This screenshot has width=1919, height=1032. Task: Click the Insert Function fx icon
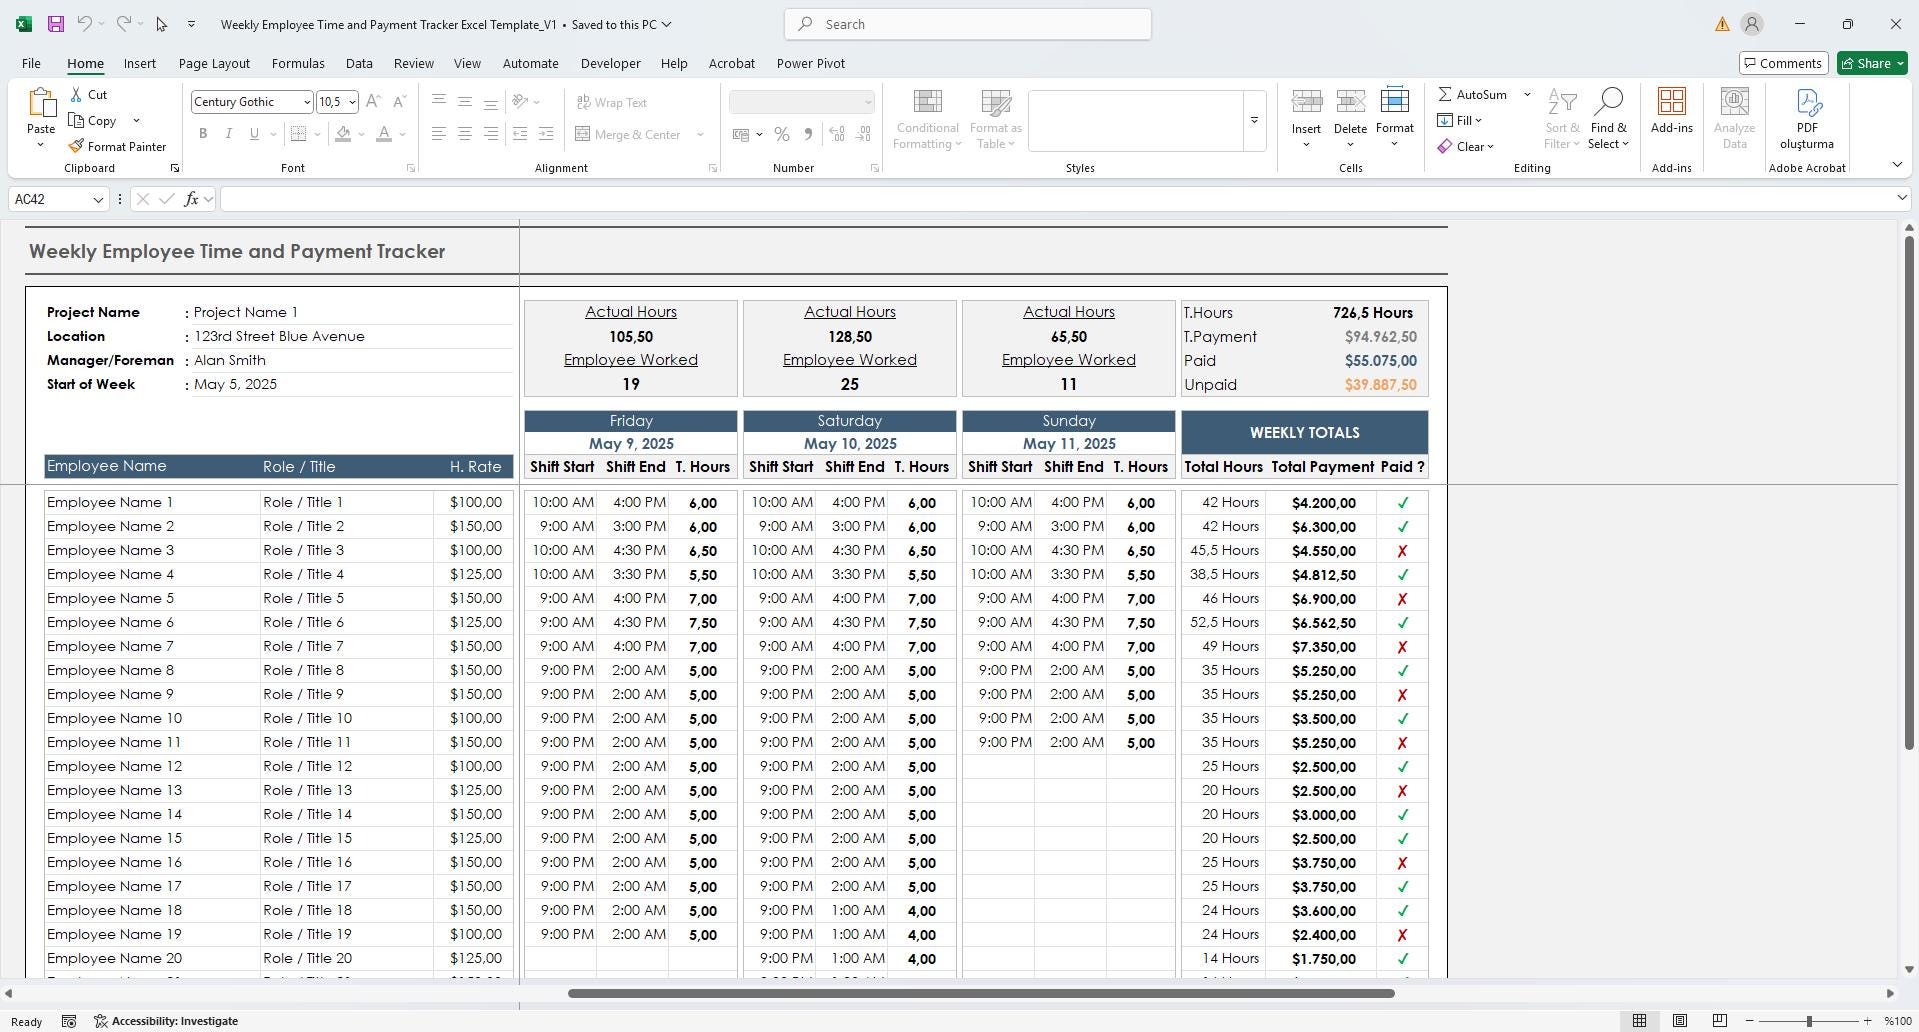coord(191,199)
